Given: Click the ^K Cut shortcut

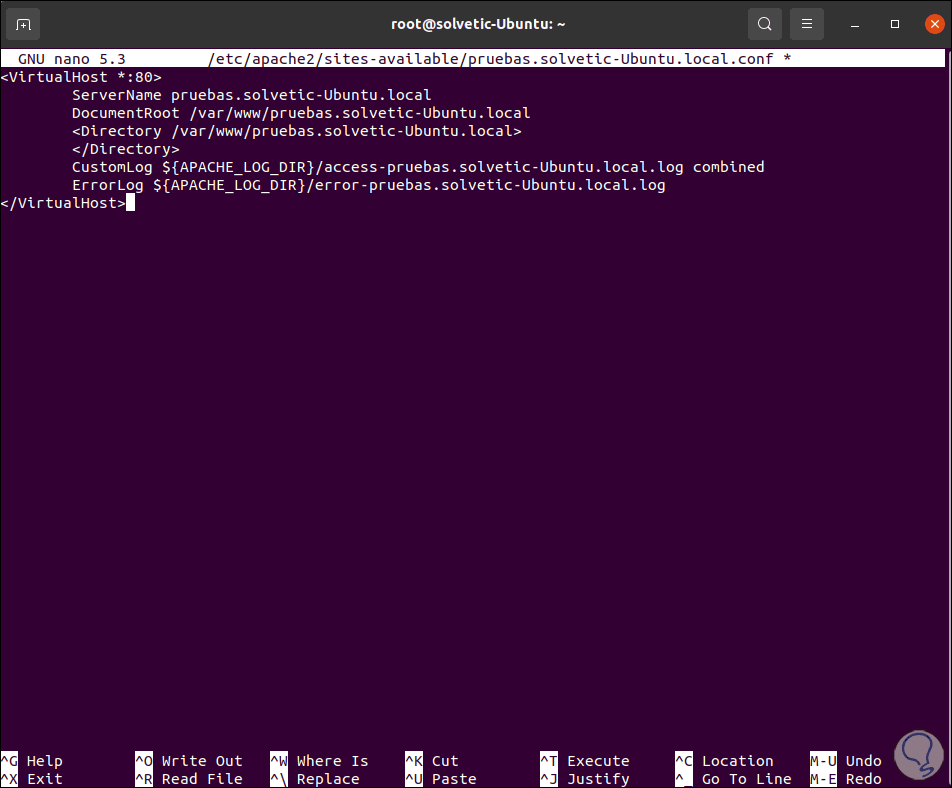Looking at the screenshot, I should pyautogui.click(x=432, y=761).
